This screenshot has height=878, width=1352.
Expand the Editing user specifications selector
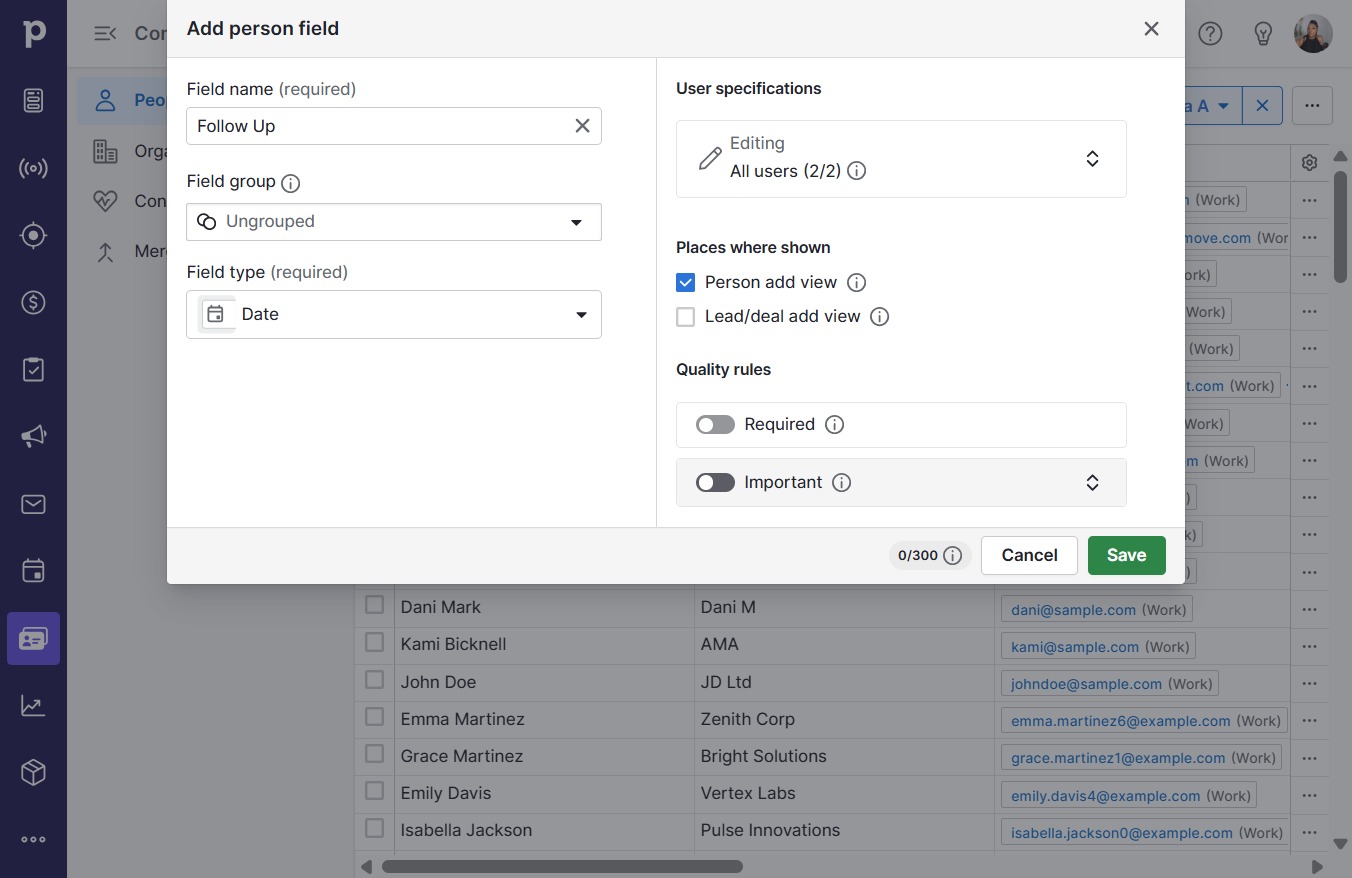pyautogui.click(x=901, y=159)
